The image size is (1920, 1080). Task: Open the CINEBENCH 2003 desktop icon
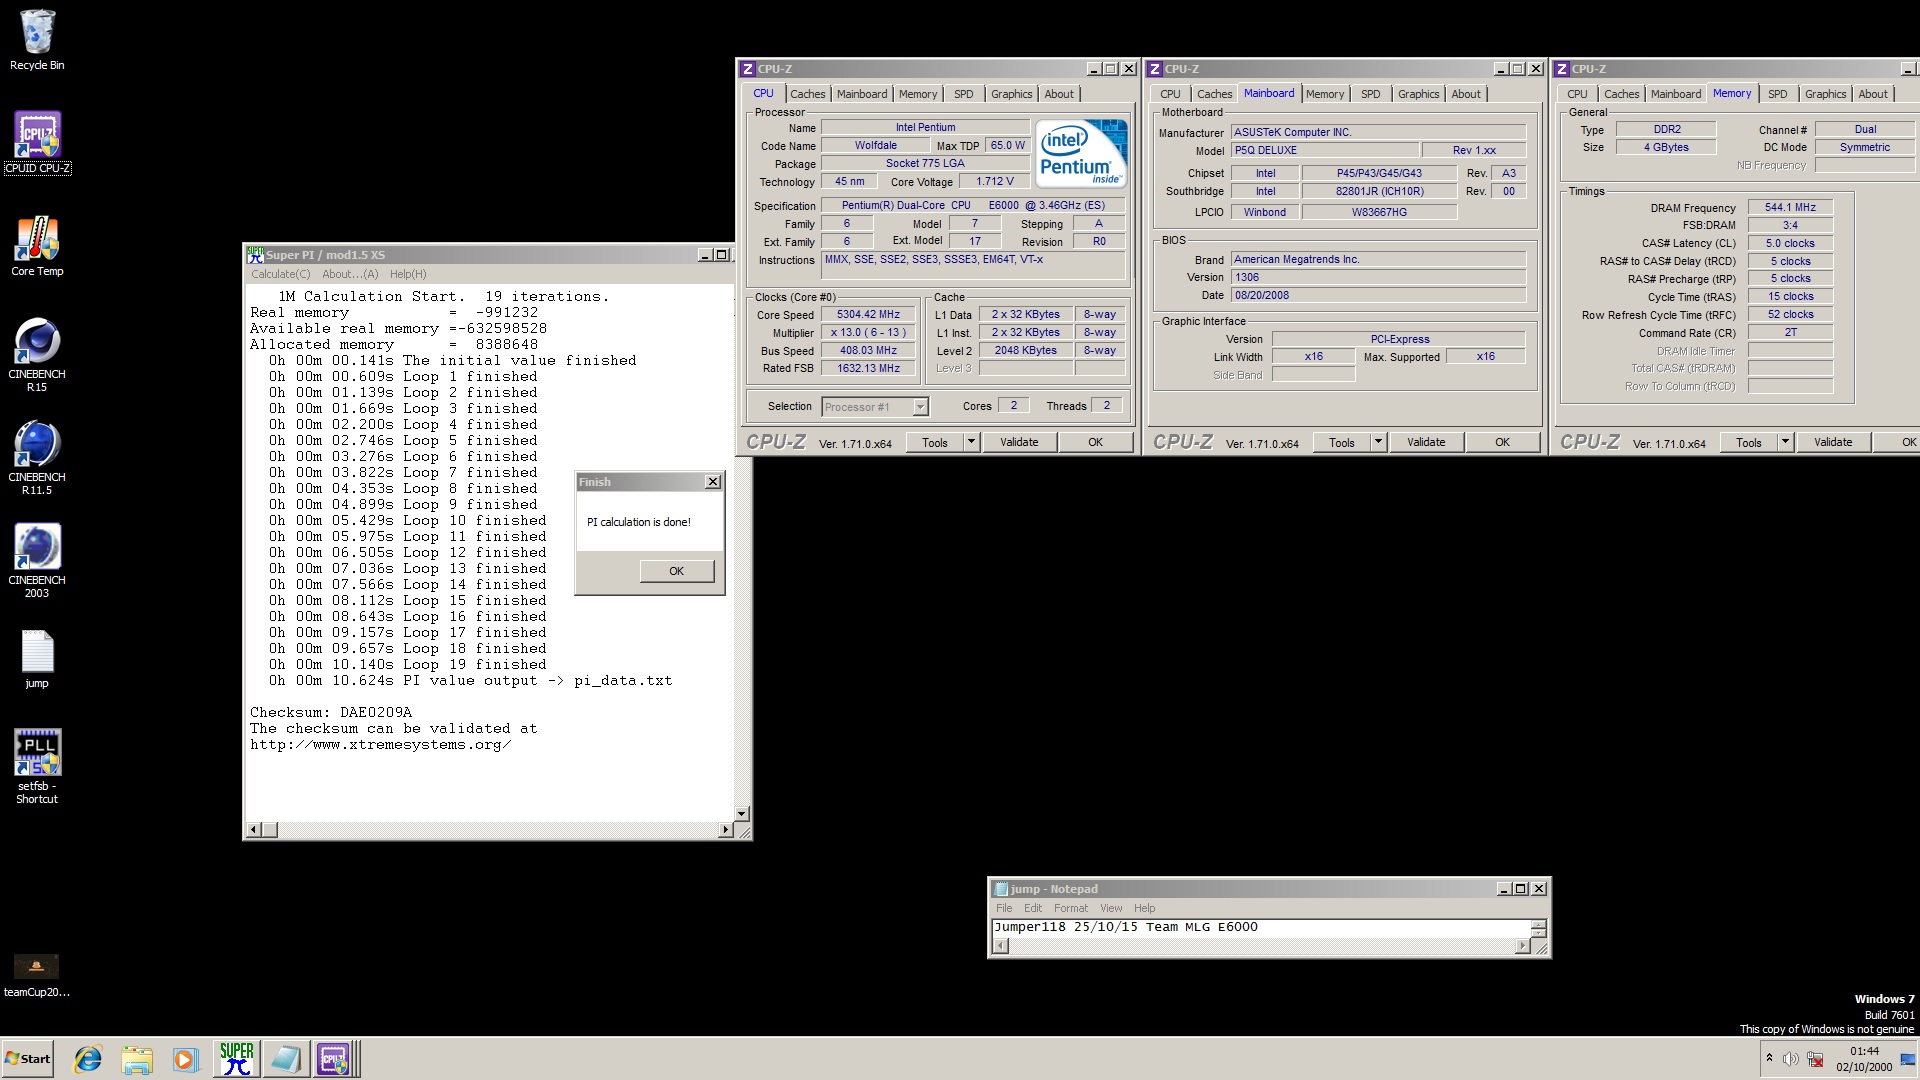[37, 561]
